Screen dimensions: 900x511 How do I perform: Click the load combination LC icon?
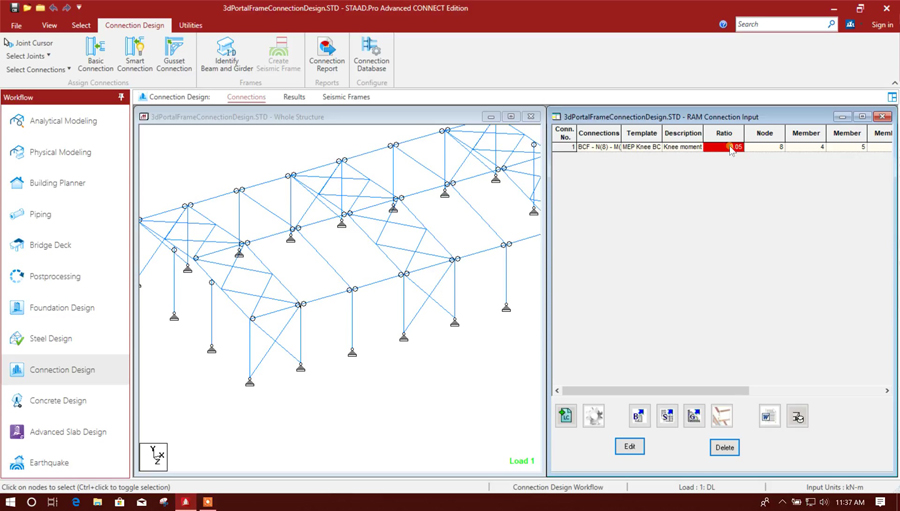point(566,416)
